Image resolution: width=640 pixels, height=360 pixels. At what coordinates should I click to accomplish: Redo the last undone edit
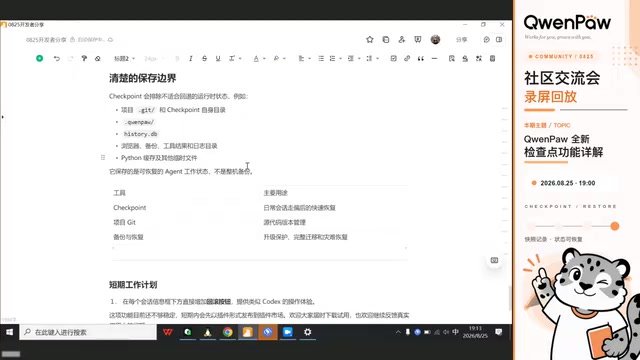point(70,59)
